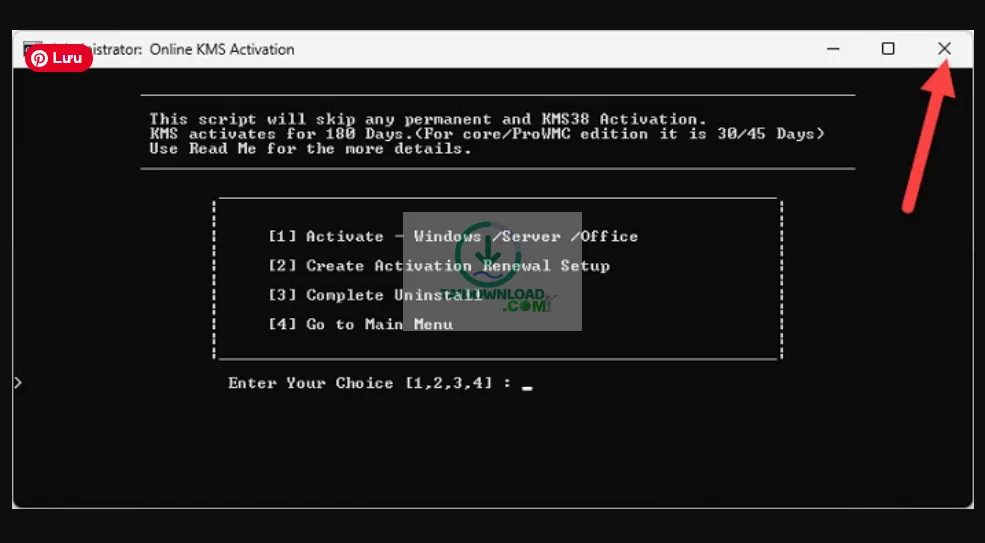Click option [2] Create Activation Renewal Setup

coord(438,266)
